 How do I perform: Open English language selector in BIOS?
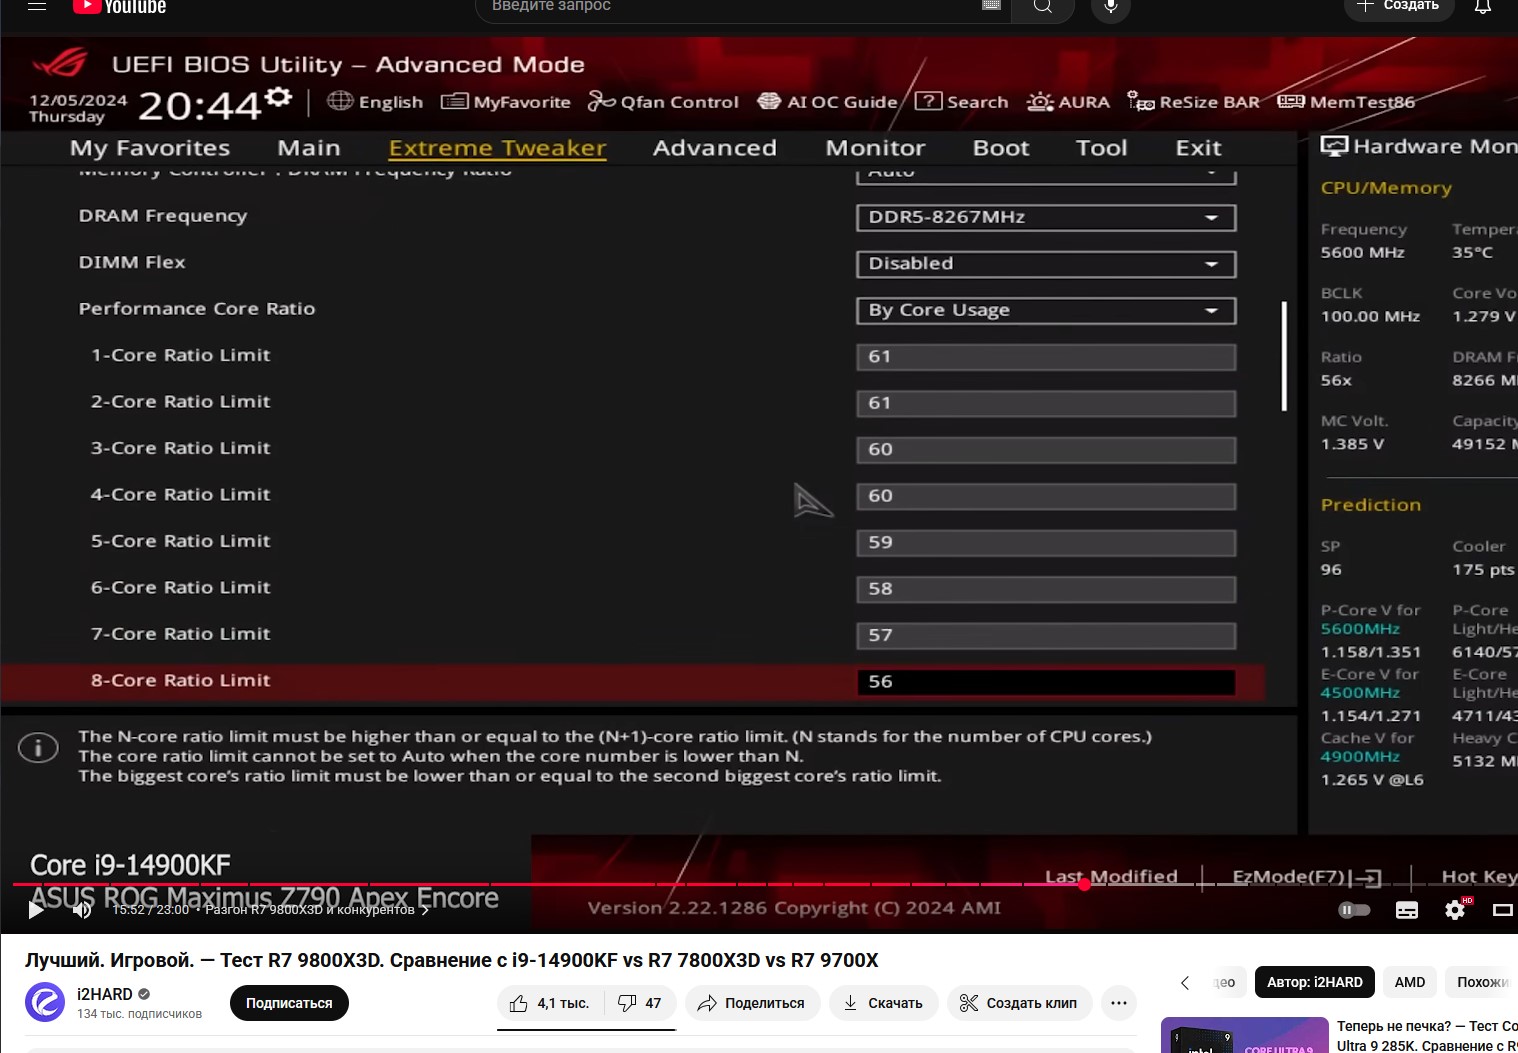click(x=375, y=102)
